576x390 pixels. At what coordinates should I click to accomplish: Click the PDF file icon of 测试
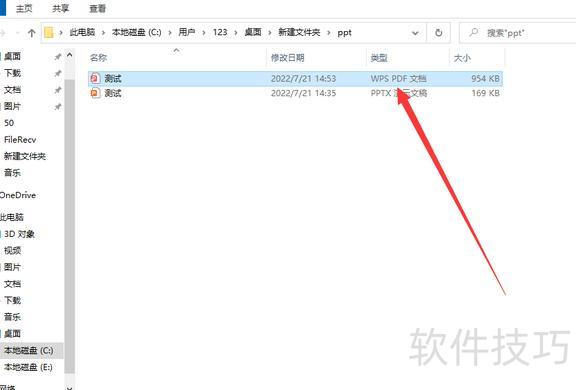[x=95, y=78]
